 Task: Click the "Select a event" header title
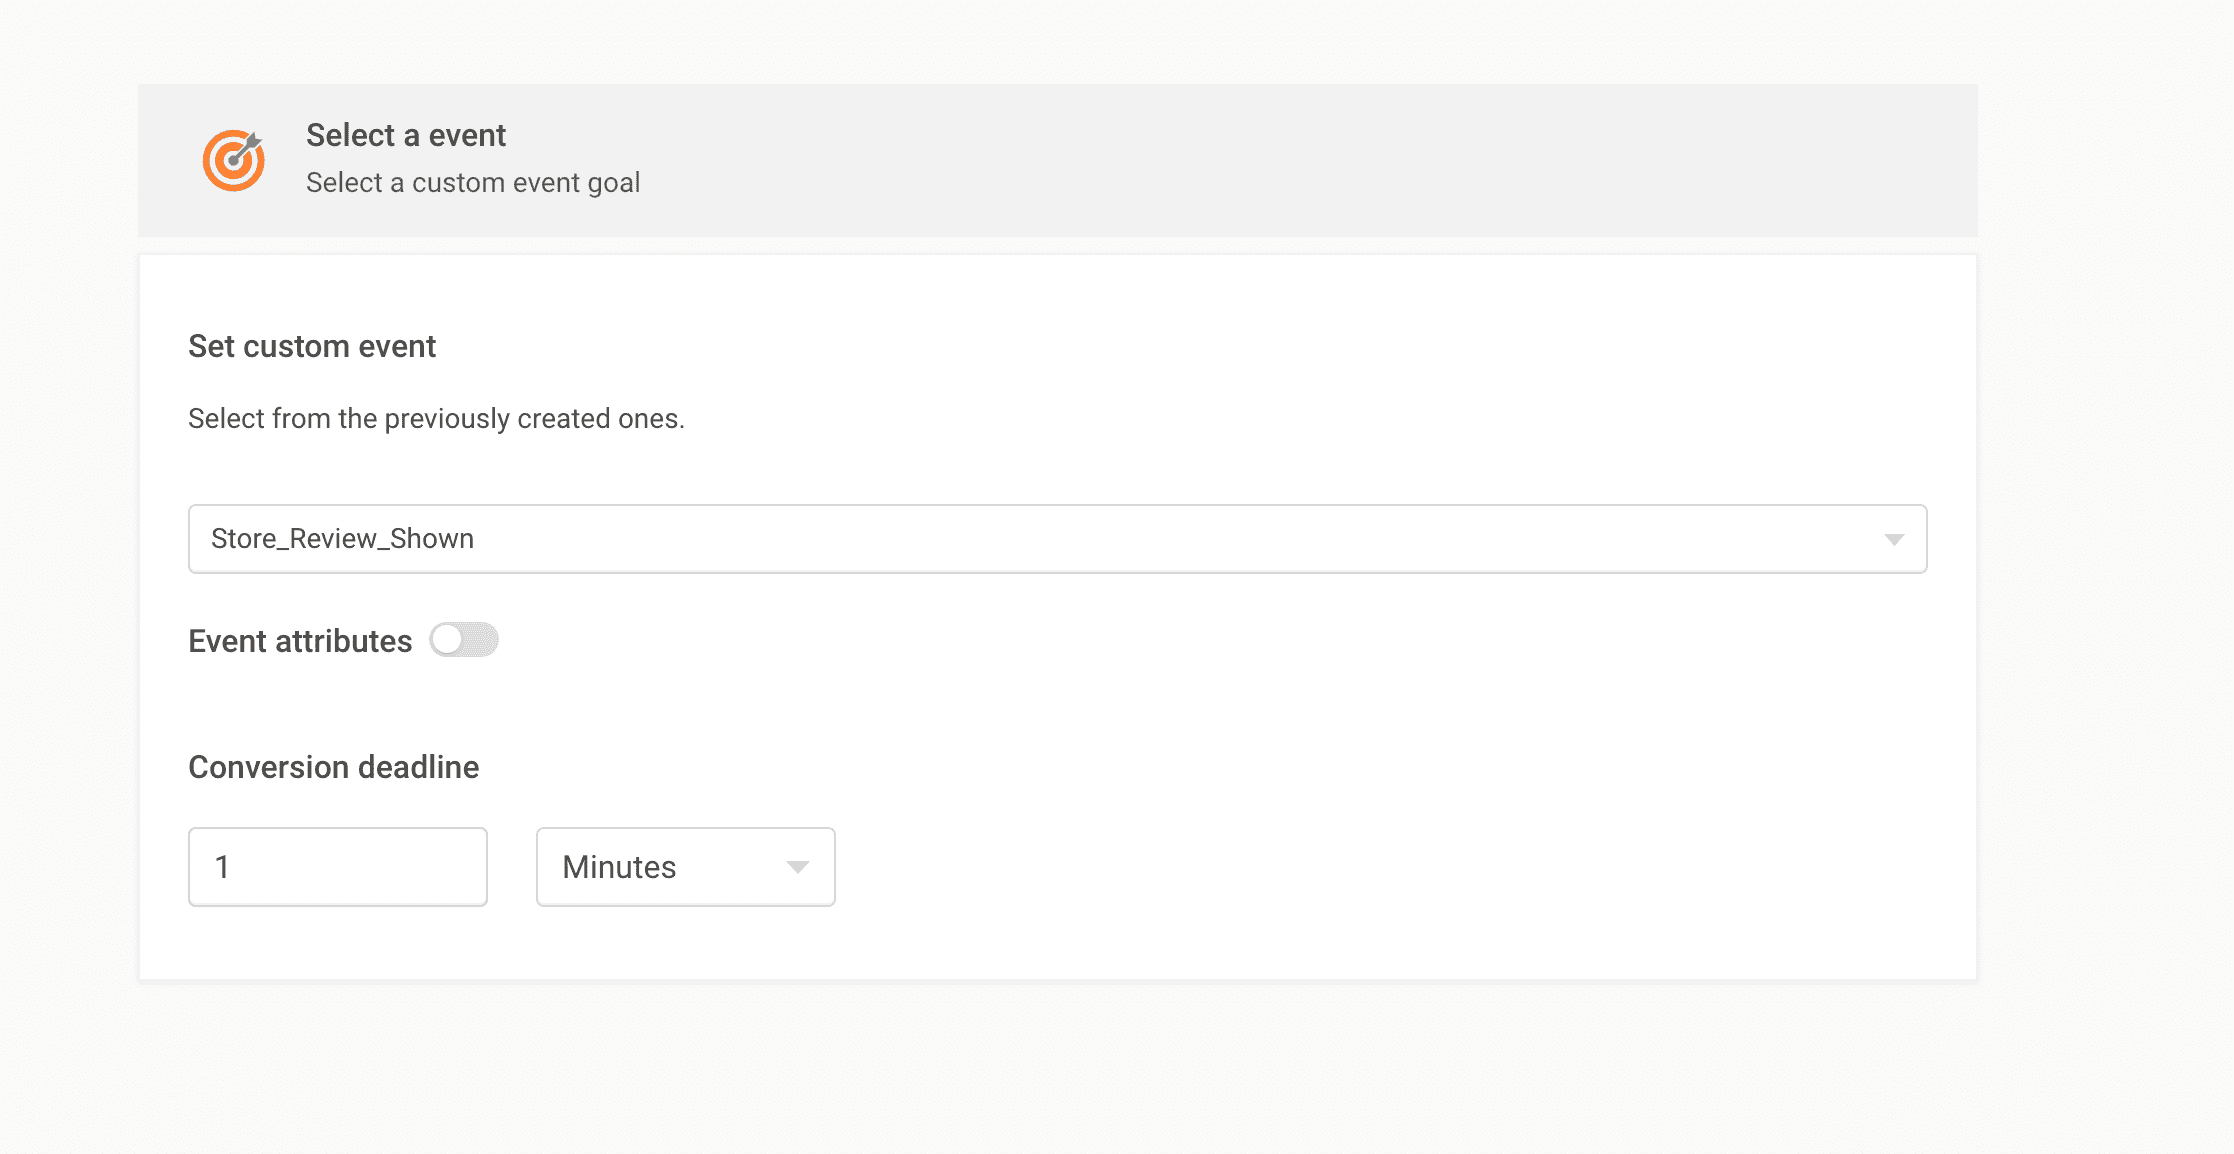point(405,135)
